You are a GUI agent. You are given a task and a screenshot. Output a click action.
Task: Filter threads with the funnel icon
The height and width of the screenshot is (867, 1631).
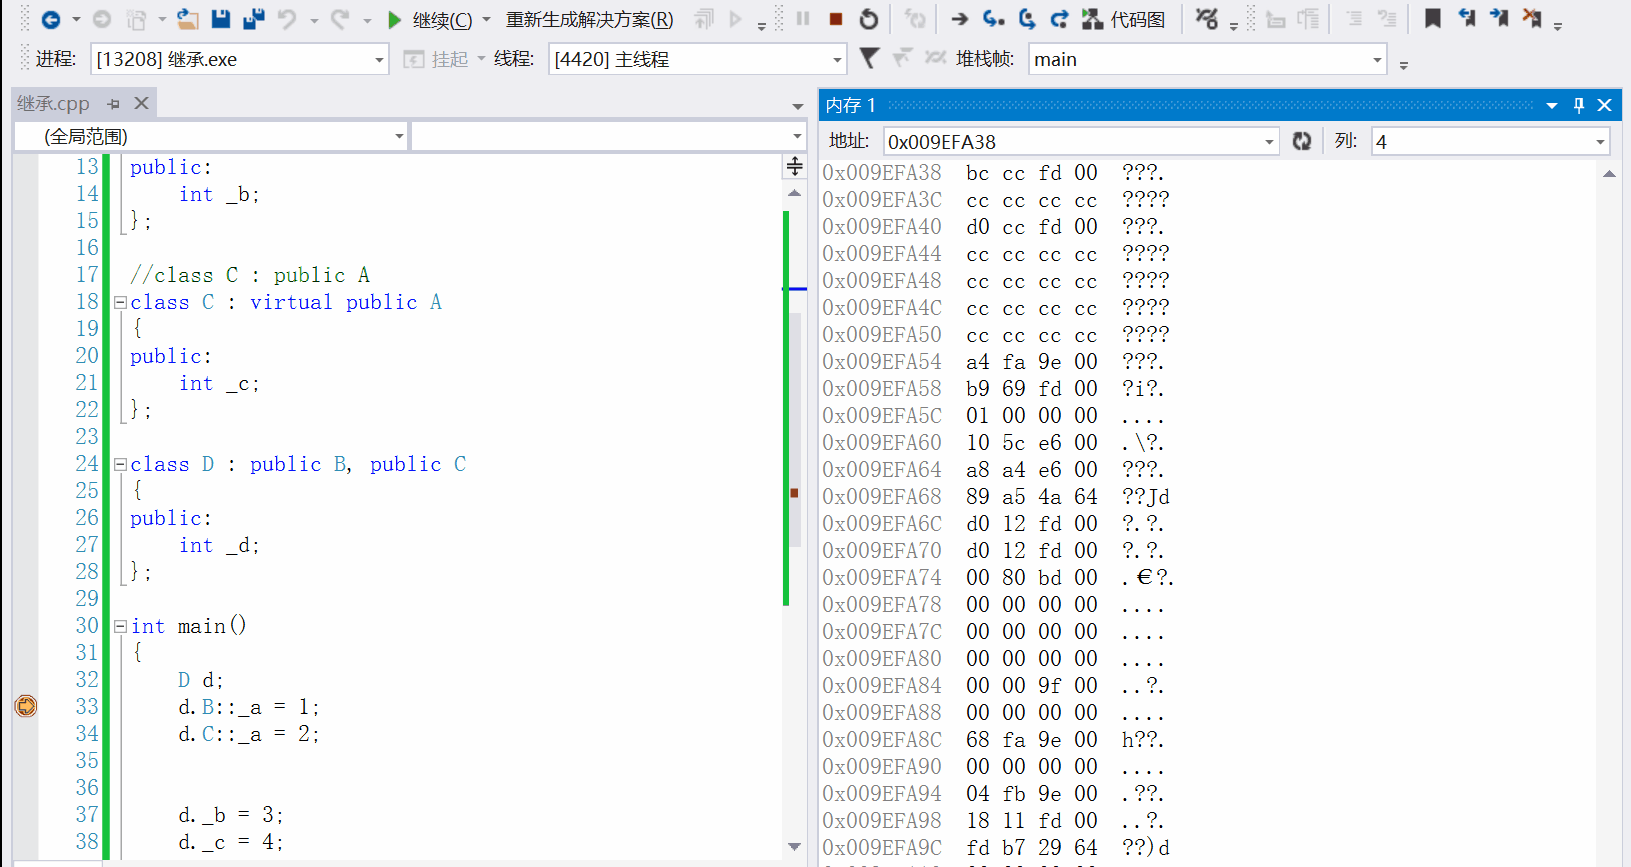tap(869, 59)
